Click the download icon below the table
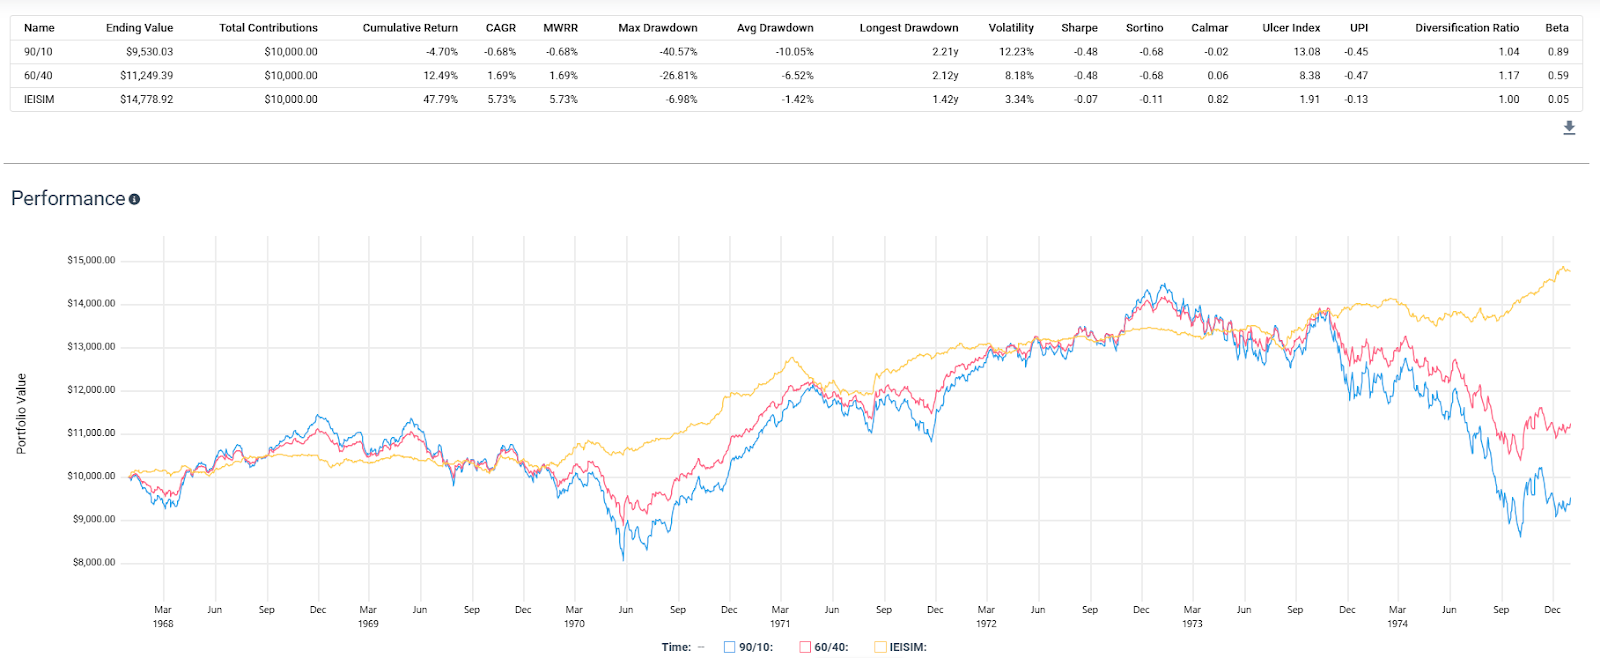This screenshot has height=658, width=1600. pos(1569,128)
